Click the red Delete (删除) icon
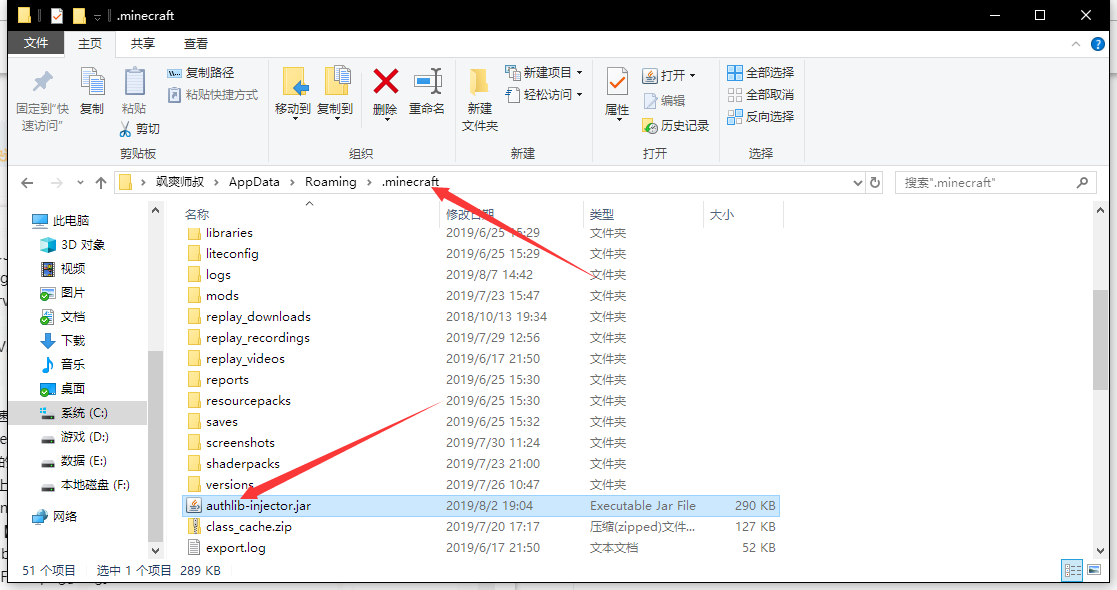Viewport: 1117px width, 590px height. pyautogui.click(x=385, y=83)
